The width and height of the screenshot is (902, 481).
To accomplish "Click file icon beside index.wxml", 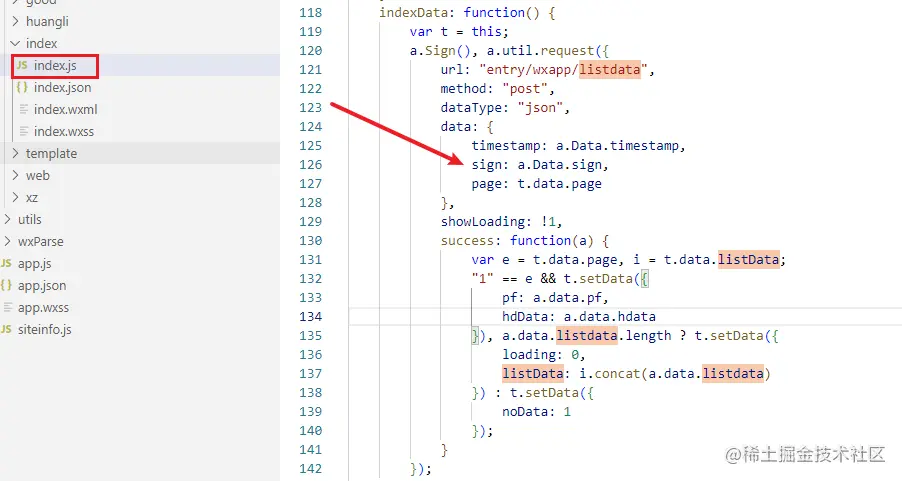I will [24, 109].
